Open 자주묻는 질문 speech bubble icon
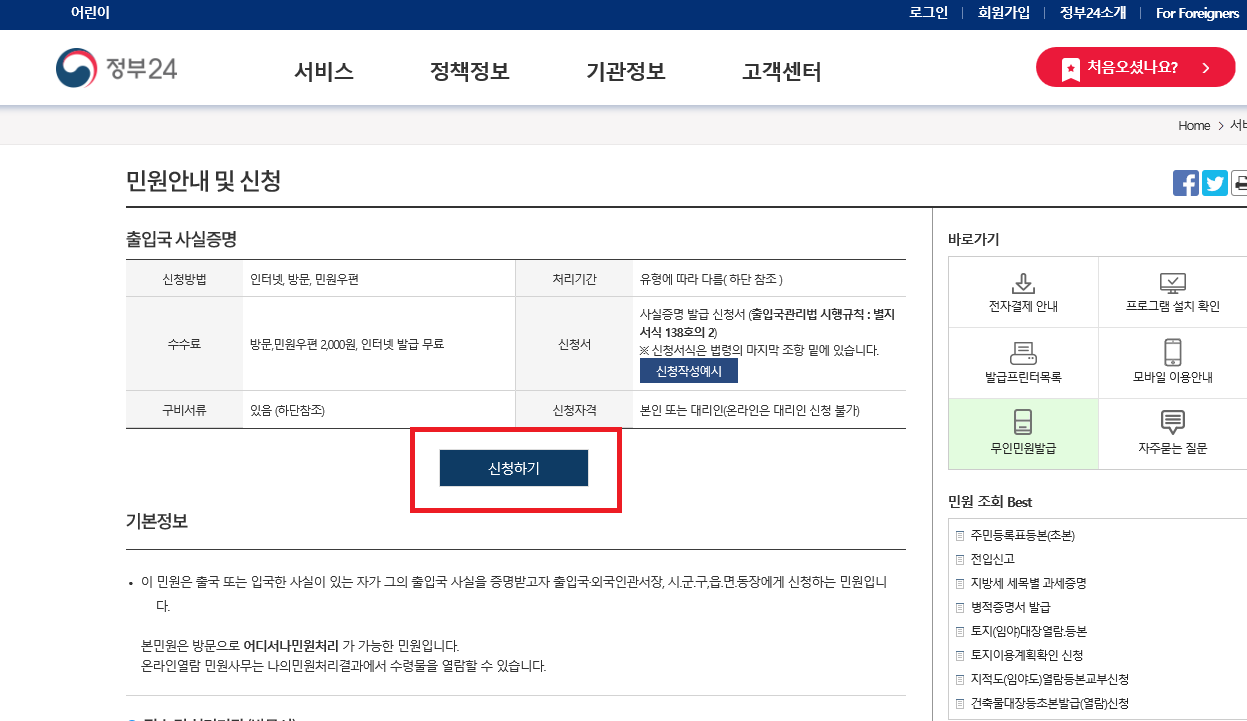This screenshot has height=721, width=1247. coord(1172,421)
